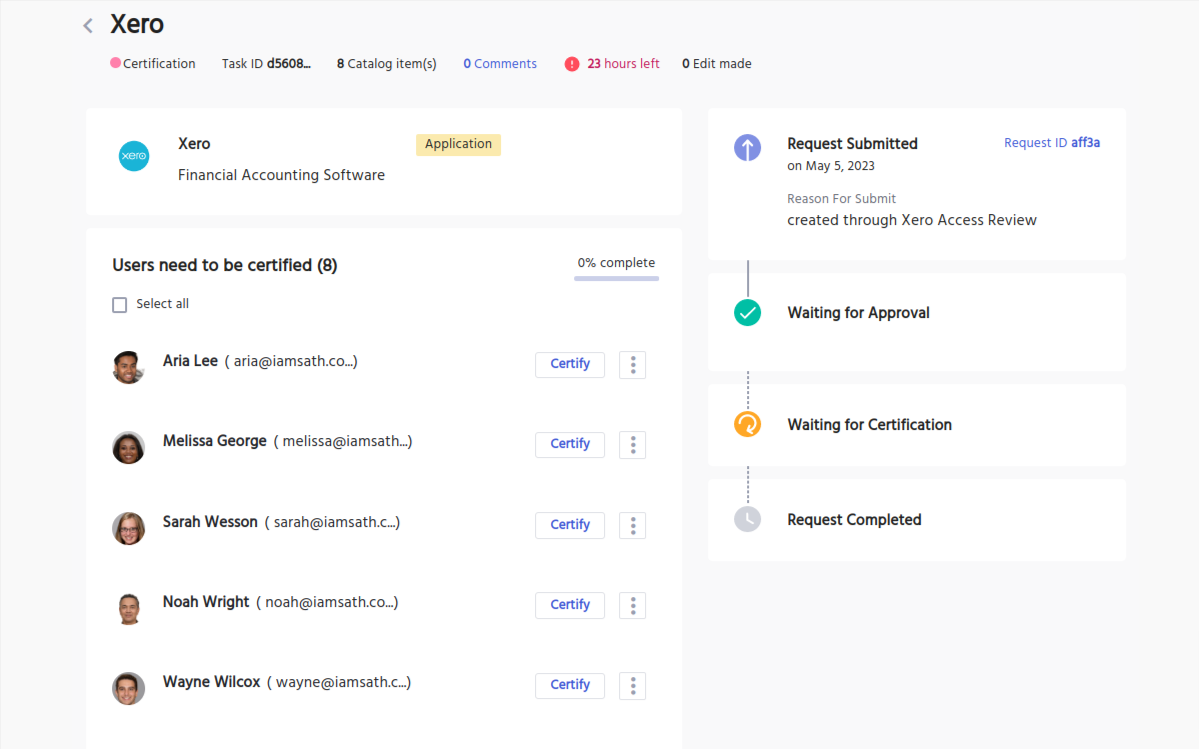The height and width of the screenshot is (749, 1199).
Task: Click Melissa George's avatar picture
Action: 129,447
